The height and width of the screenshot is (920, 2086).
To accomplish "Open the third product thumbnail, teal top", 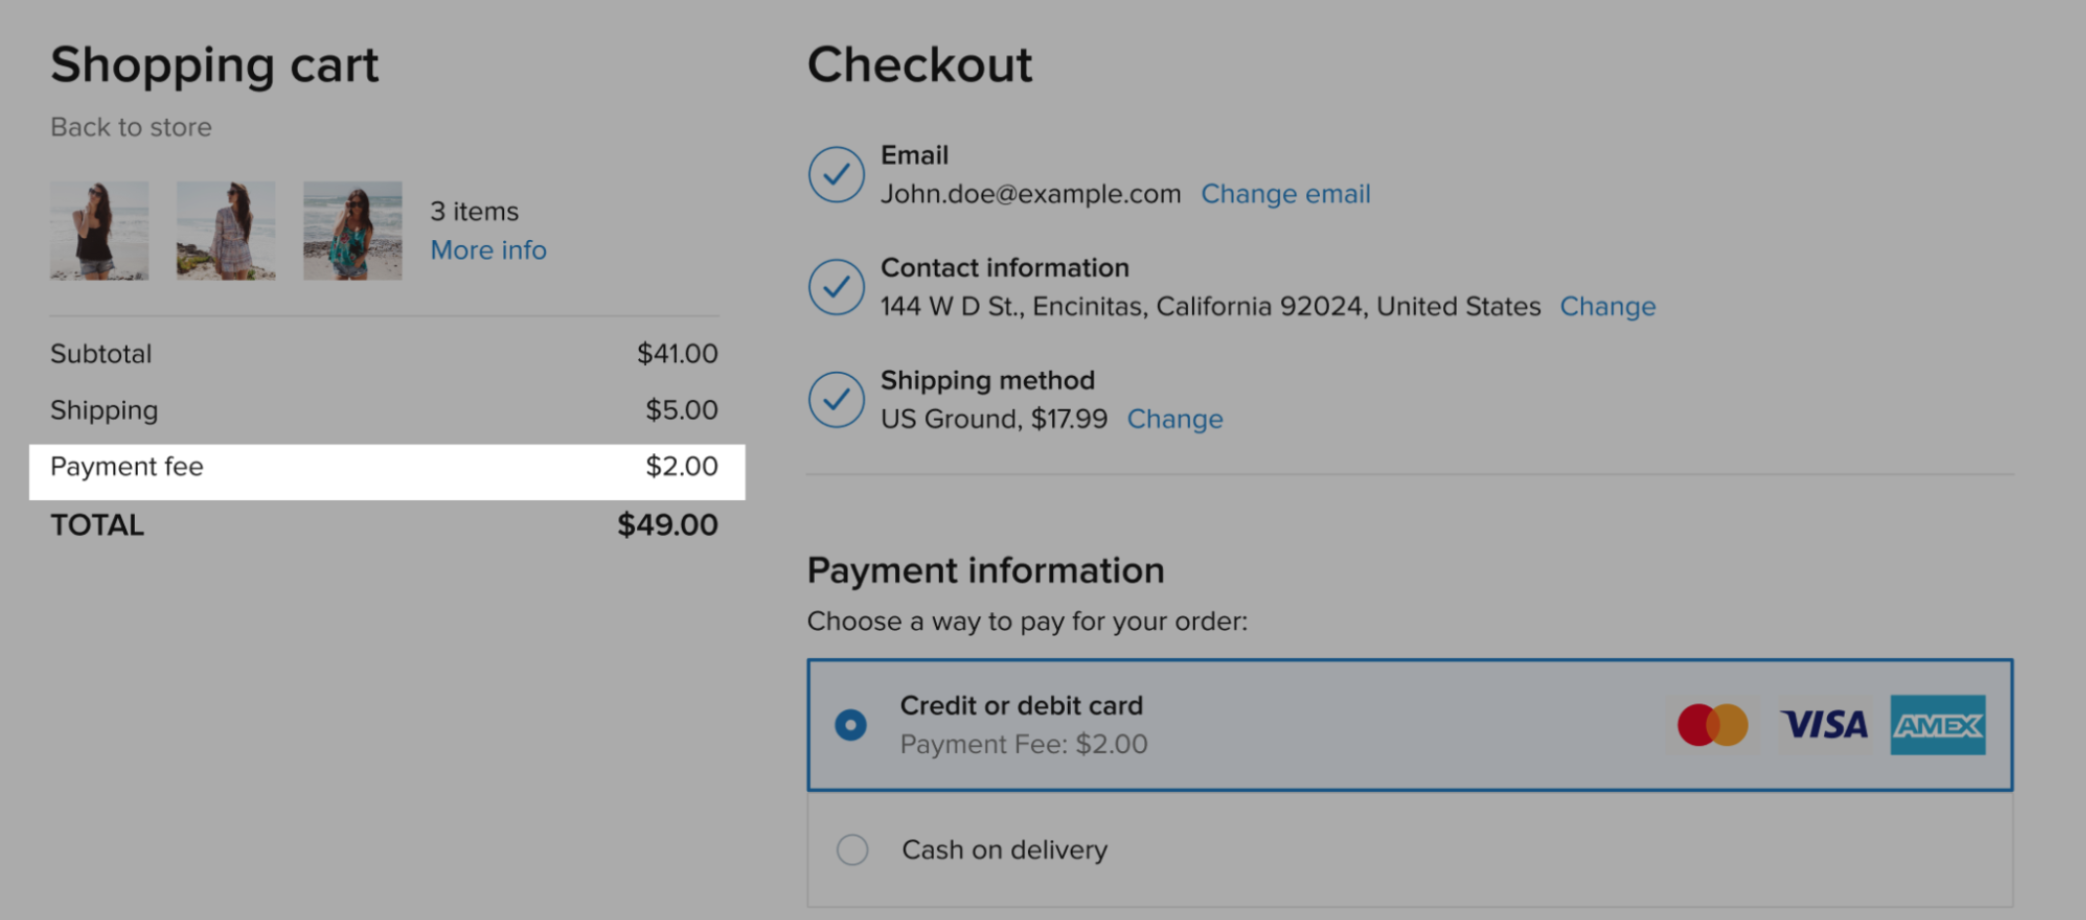I will click(352, 231).
